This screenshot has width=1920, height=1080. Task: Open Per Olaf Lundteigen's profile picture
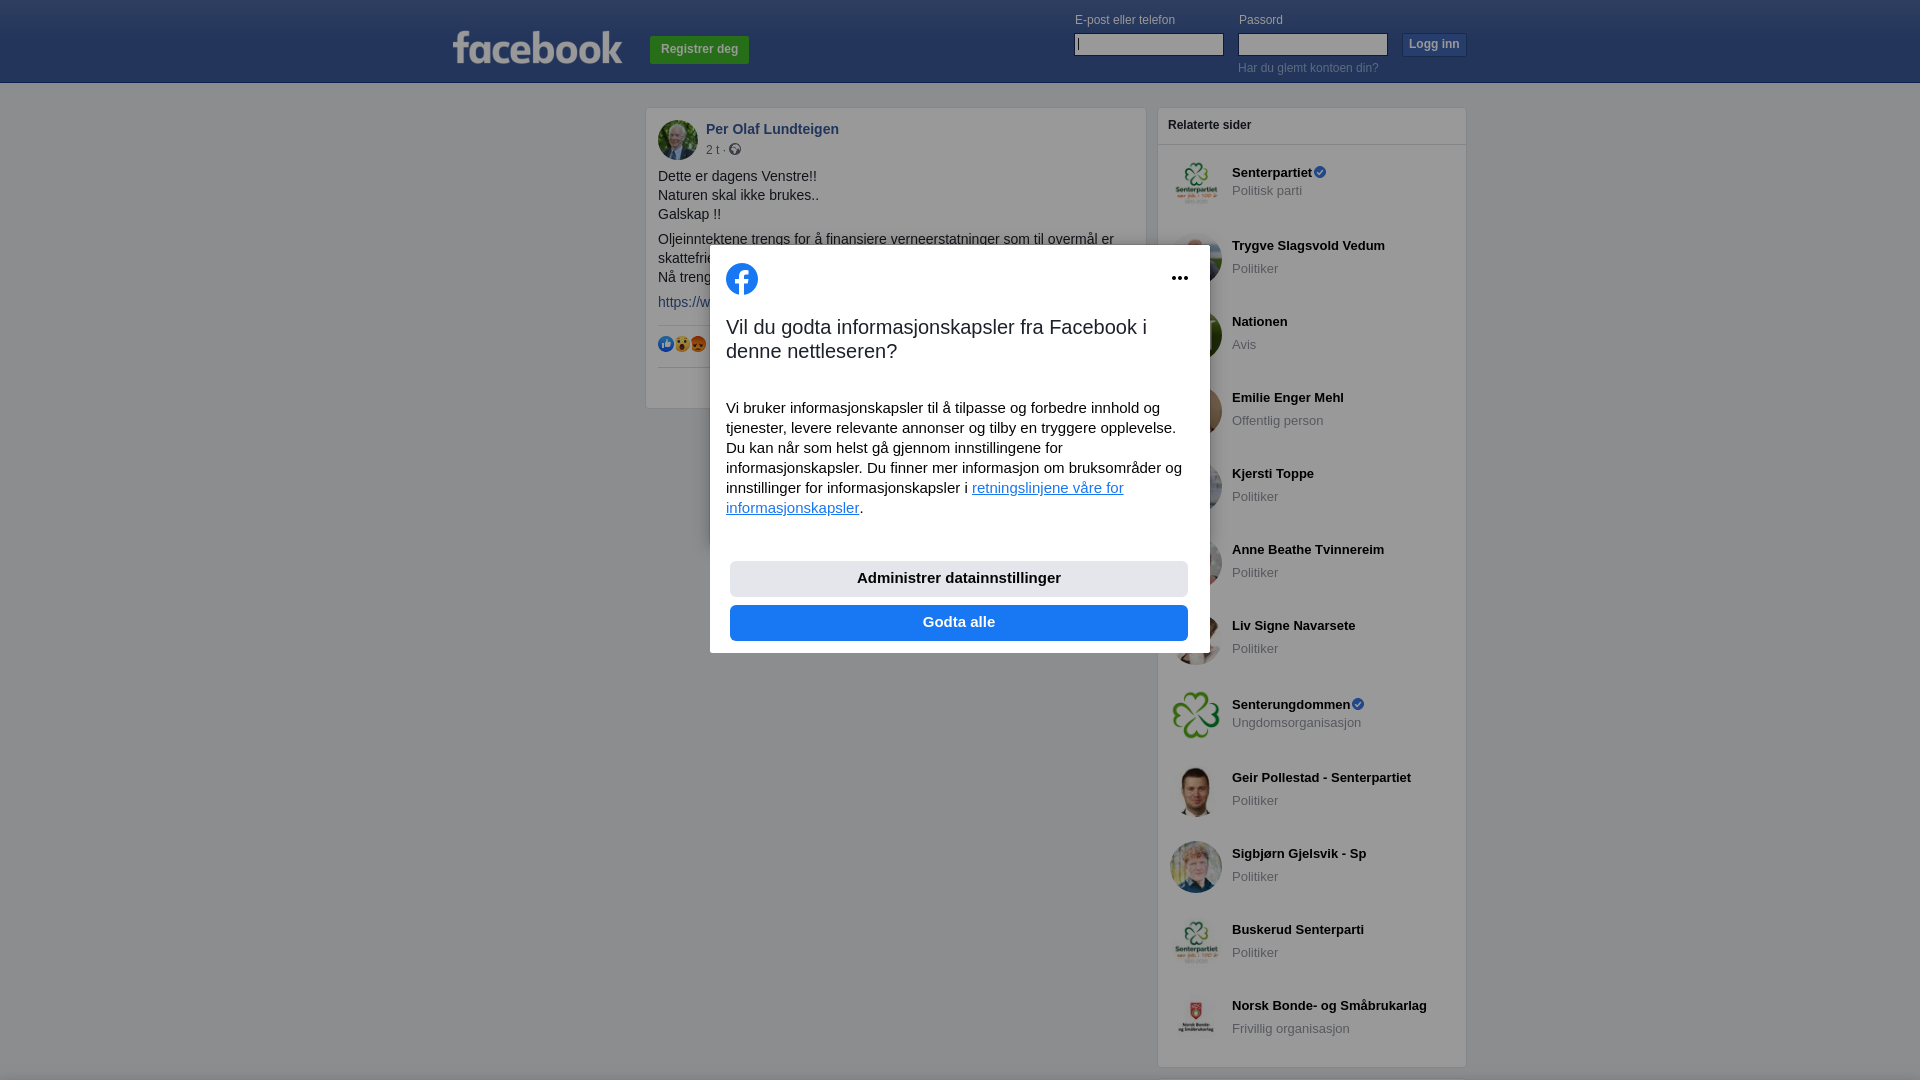[678, 140]
